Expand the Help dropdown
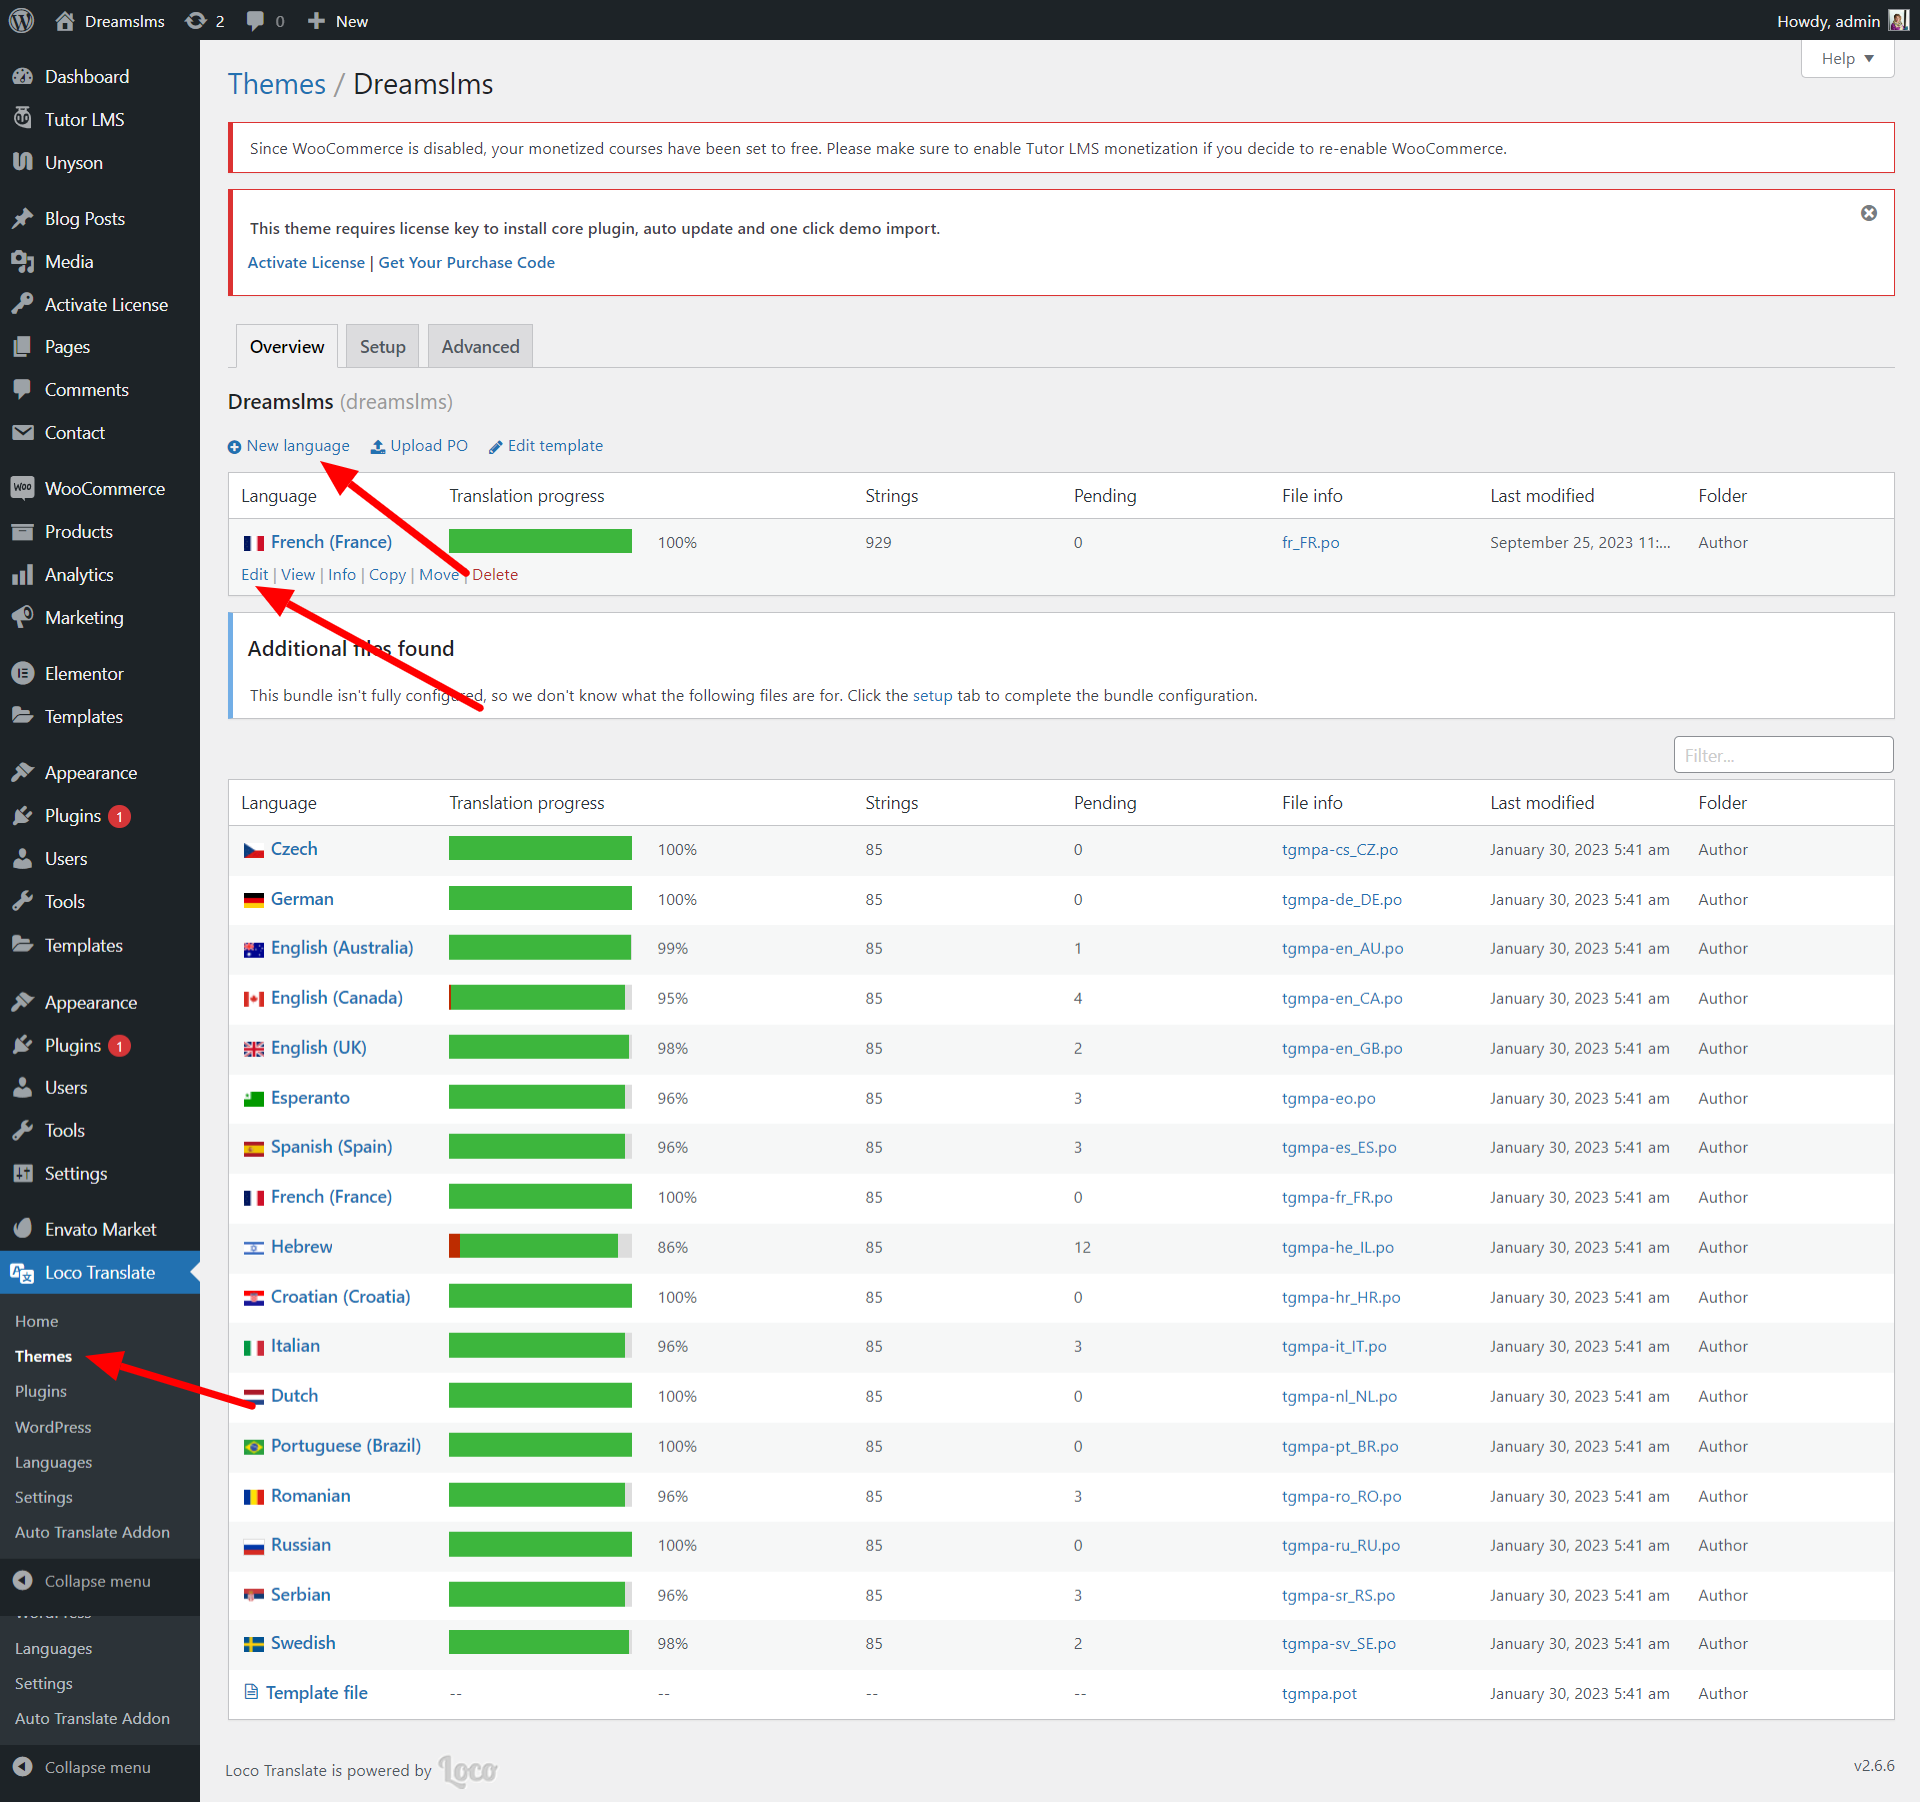 (x=1847, y=58)
